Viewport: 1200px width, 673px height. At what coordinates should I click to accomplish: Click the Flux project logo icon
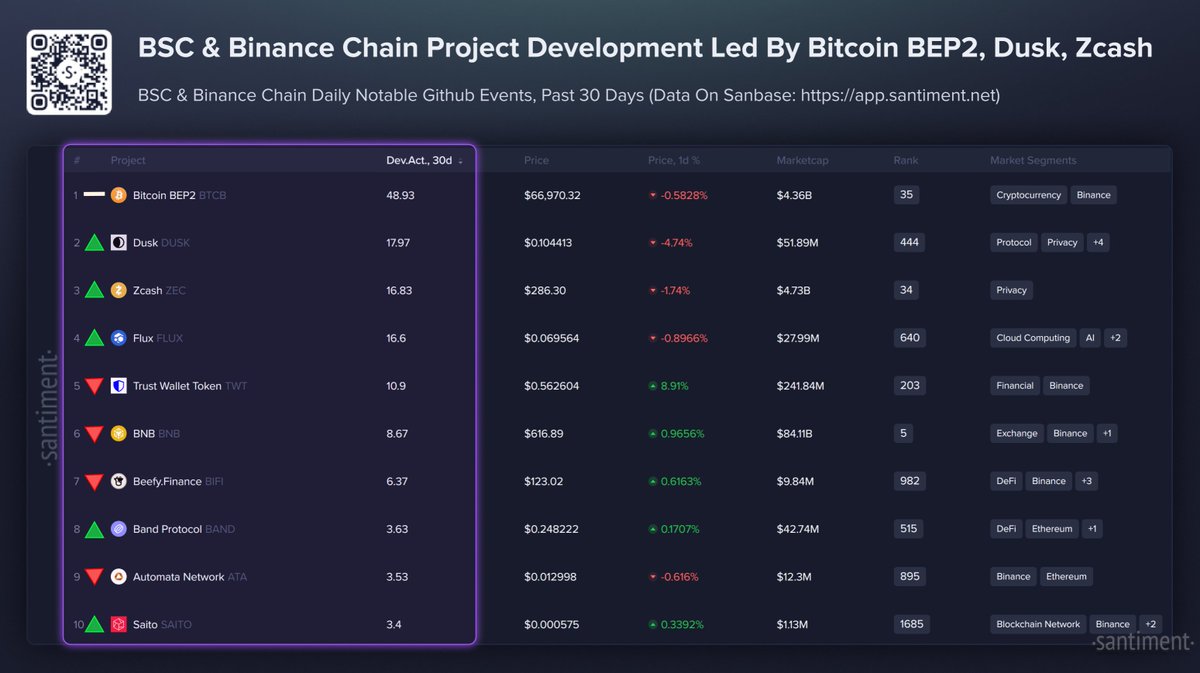tap(118, 338)
